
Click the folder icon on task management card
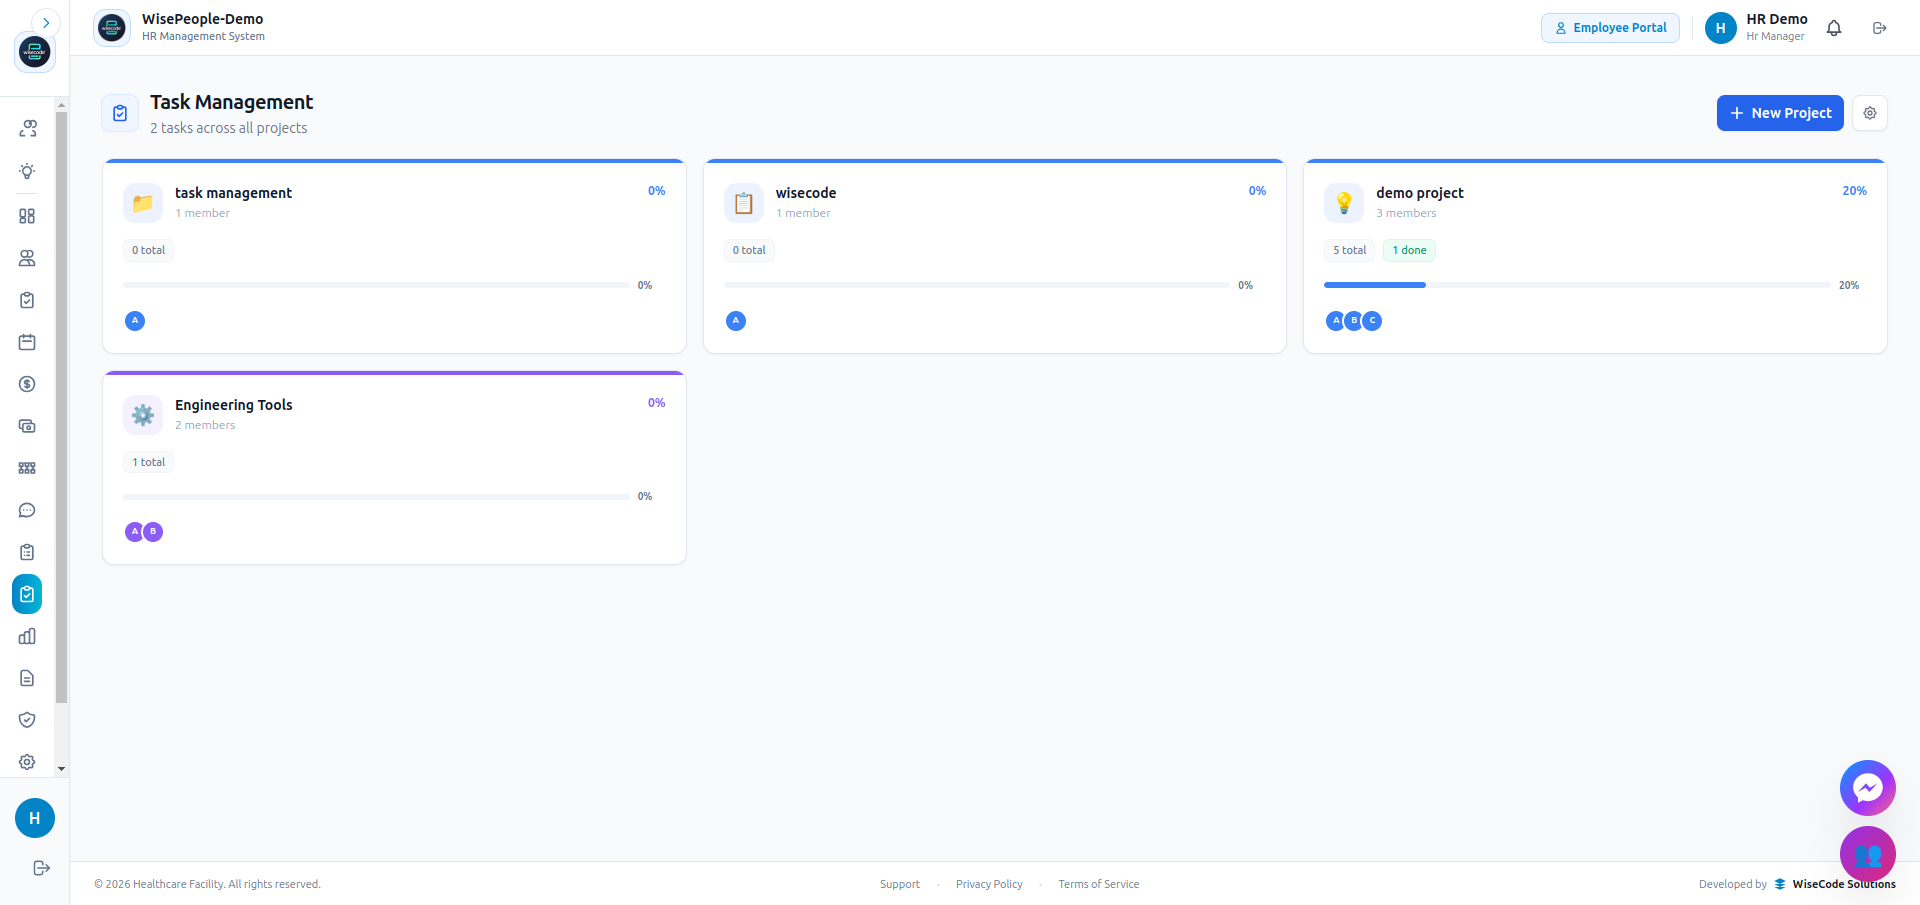click(x=143, y=203)
